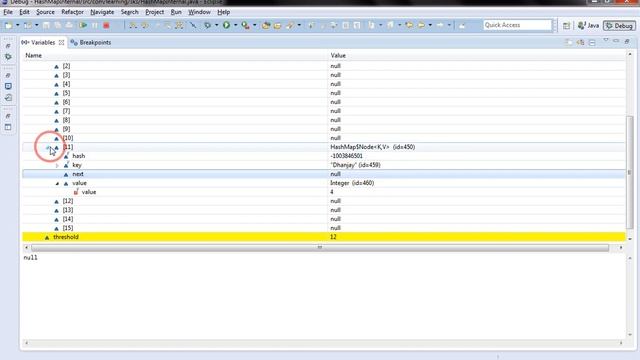Switch to the Java perspective

(x=588, y=26)
